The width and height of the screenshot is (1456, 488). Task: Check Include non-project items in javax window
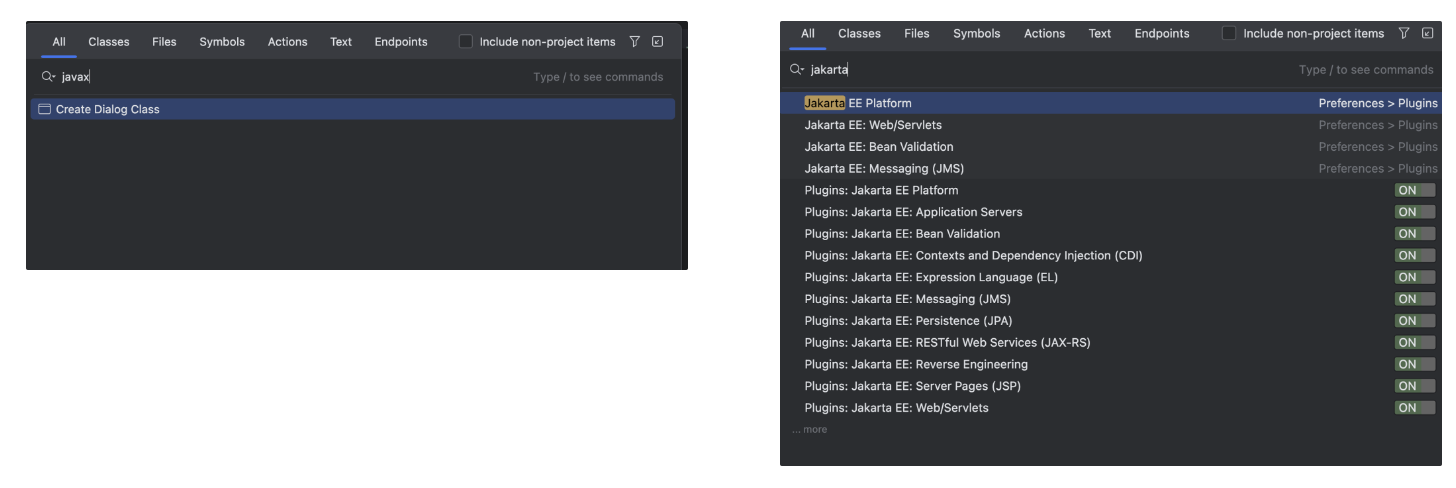pyautogui.click(x=466, y=42)
